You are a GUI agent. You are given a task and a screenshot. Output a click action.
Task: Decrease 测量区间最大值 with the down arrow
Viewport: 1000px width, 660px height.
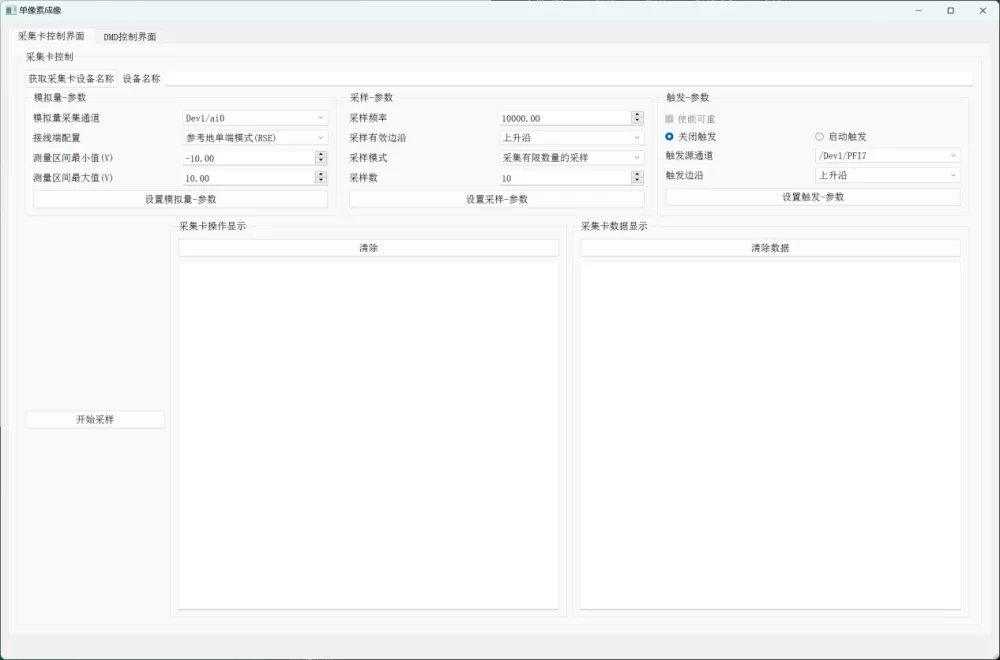[321, 181]
